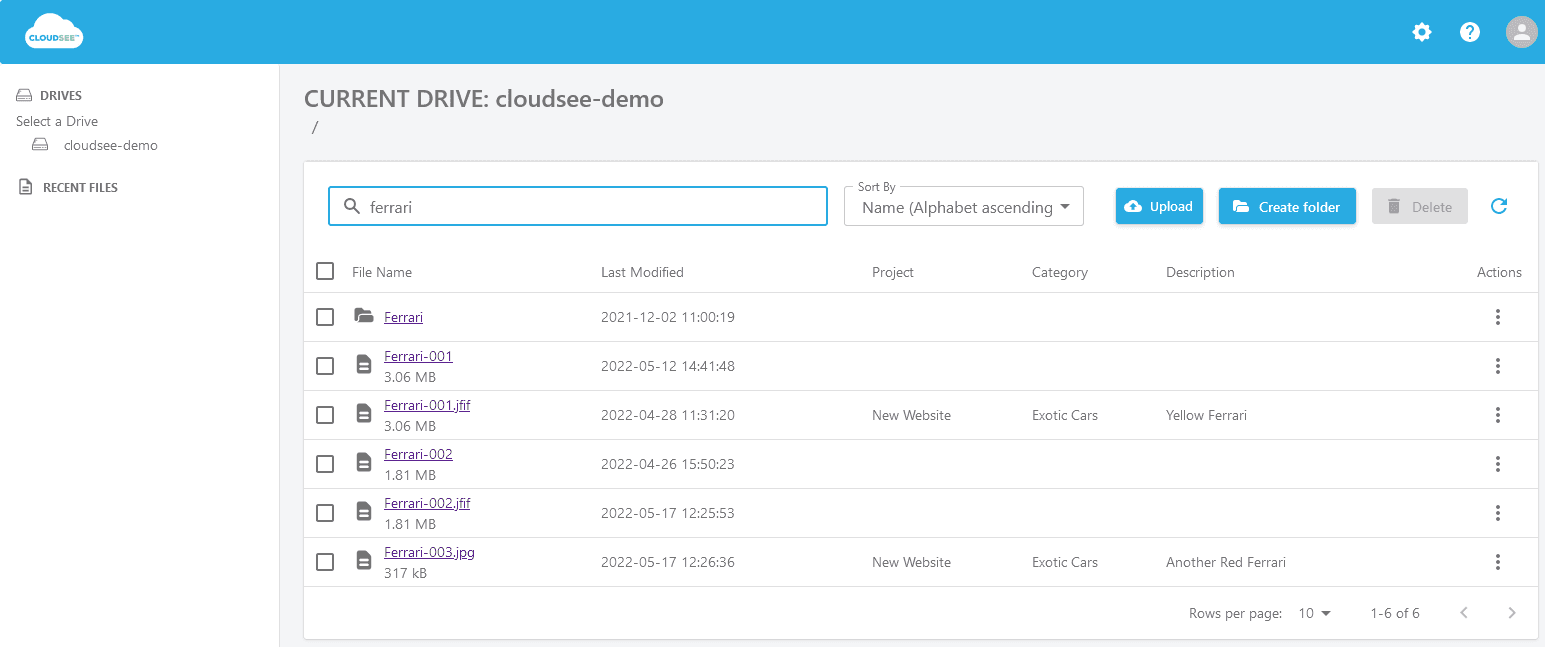Check the select-all checkbox in the header
The width and height of the screenshot is (1545, 647).
[x=324, y=271]
